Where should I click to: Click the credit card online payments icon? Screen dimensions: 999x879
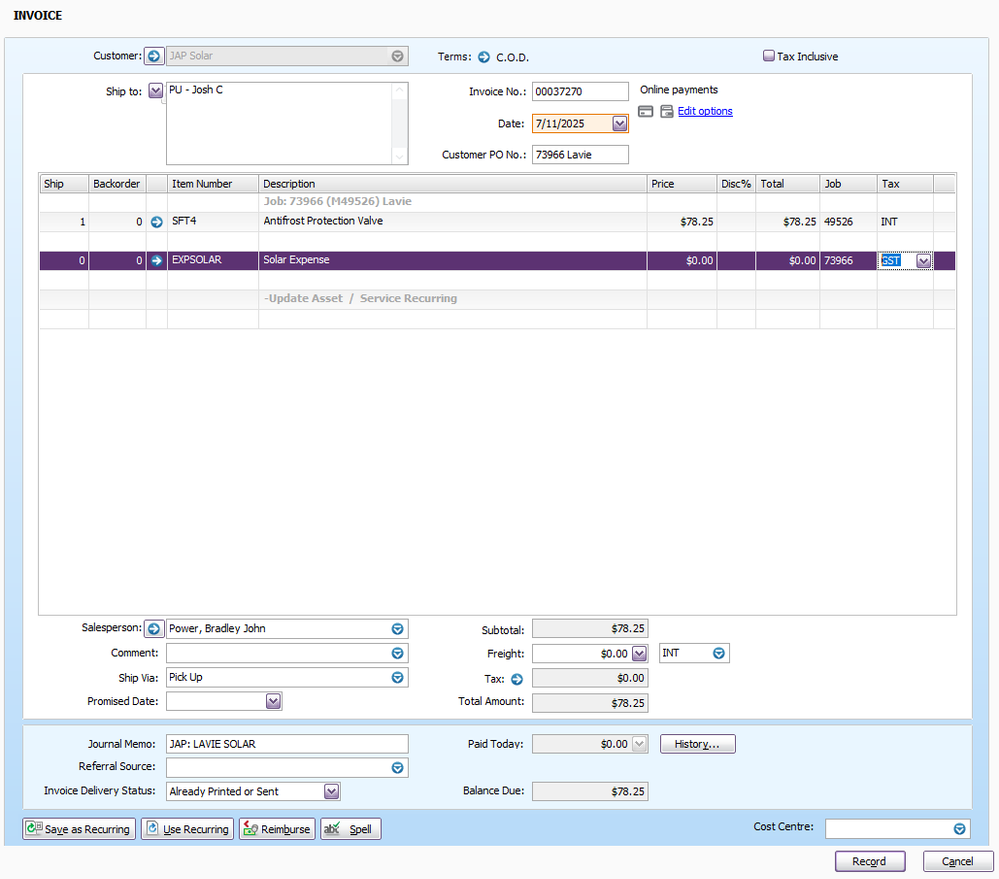click(x=646, y=112)
